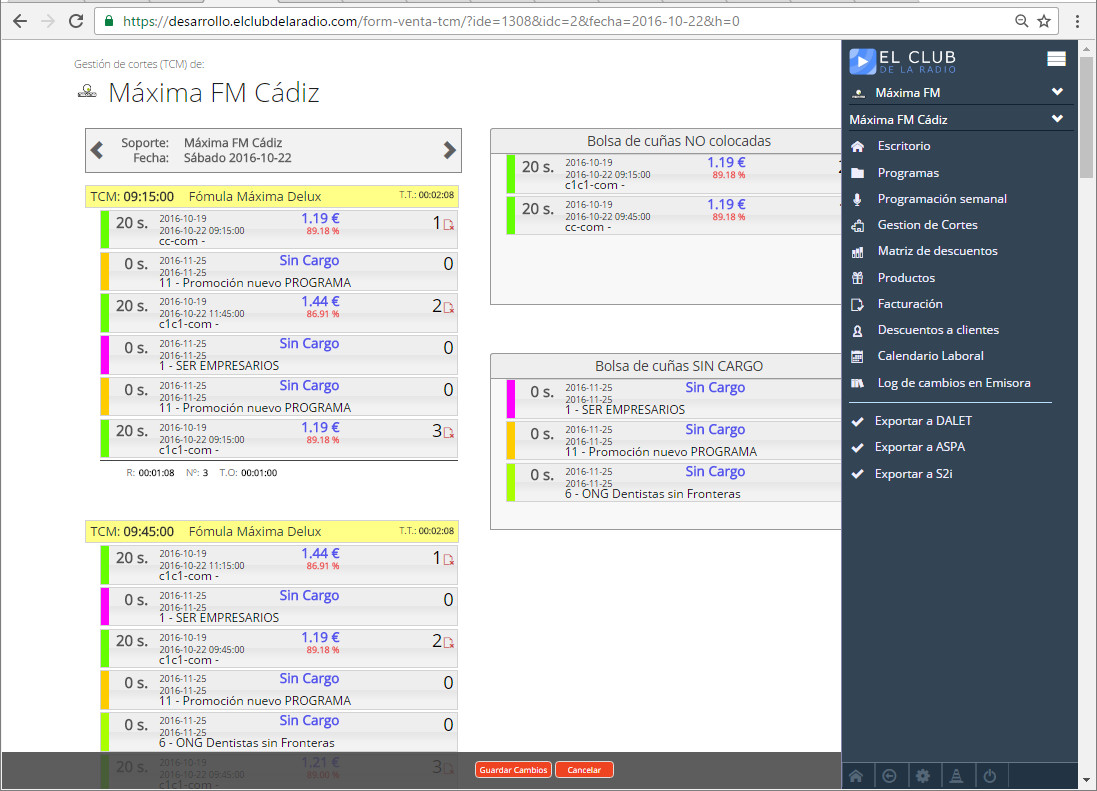The image size is (1097, 791).
Task: Click the traffic cone icon in footer
Action: pos(956,776)
